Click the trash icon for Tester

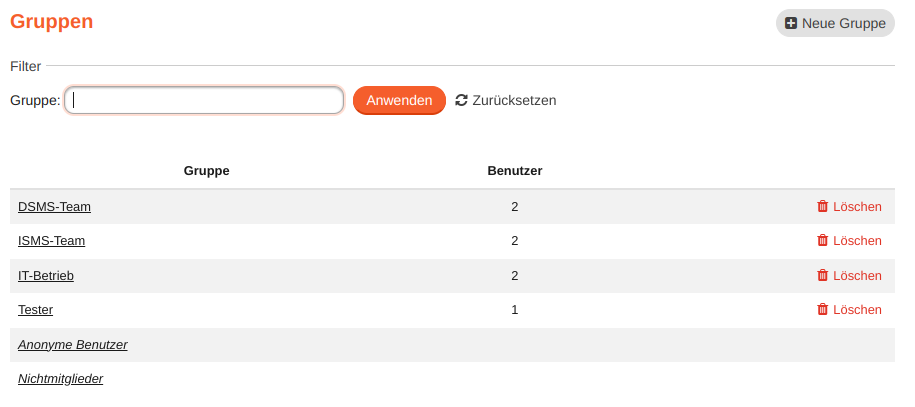[823, 309]
